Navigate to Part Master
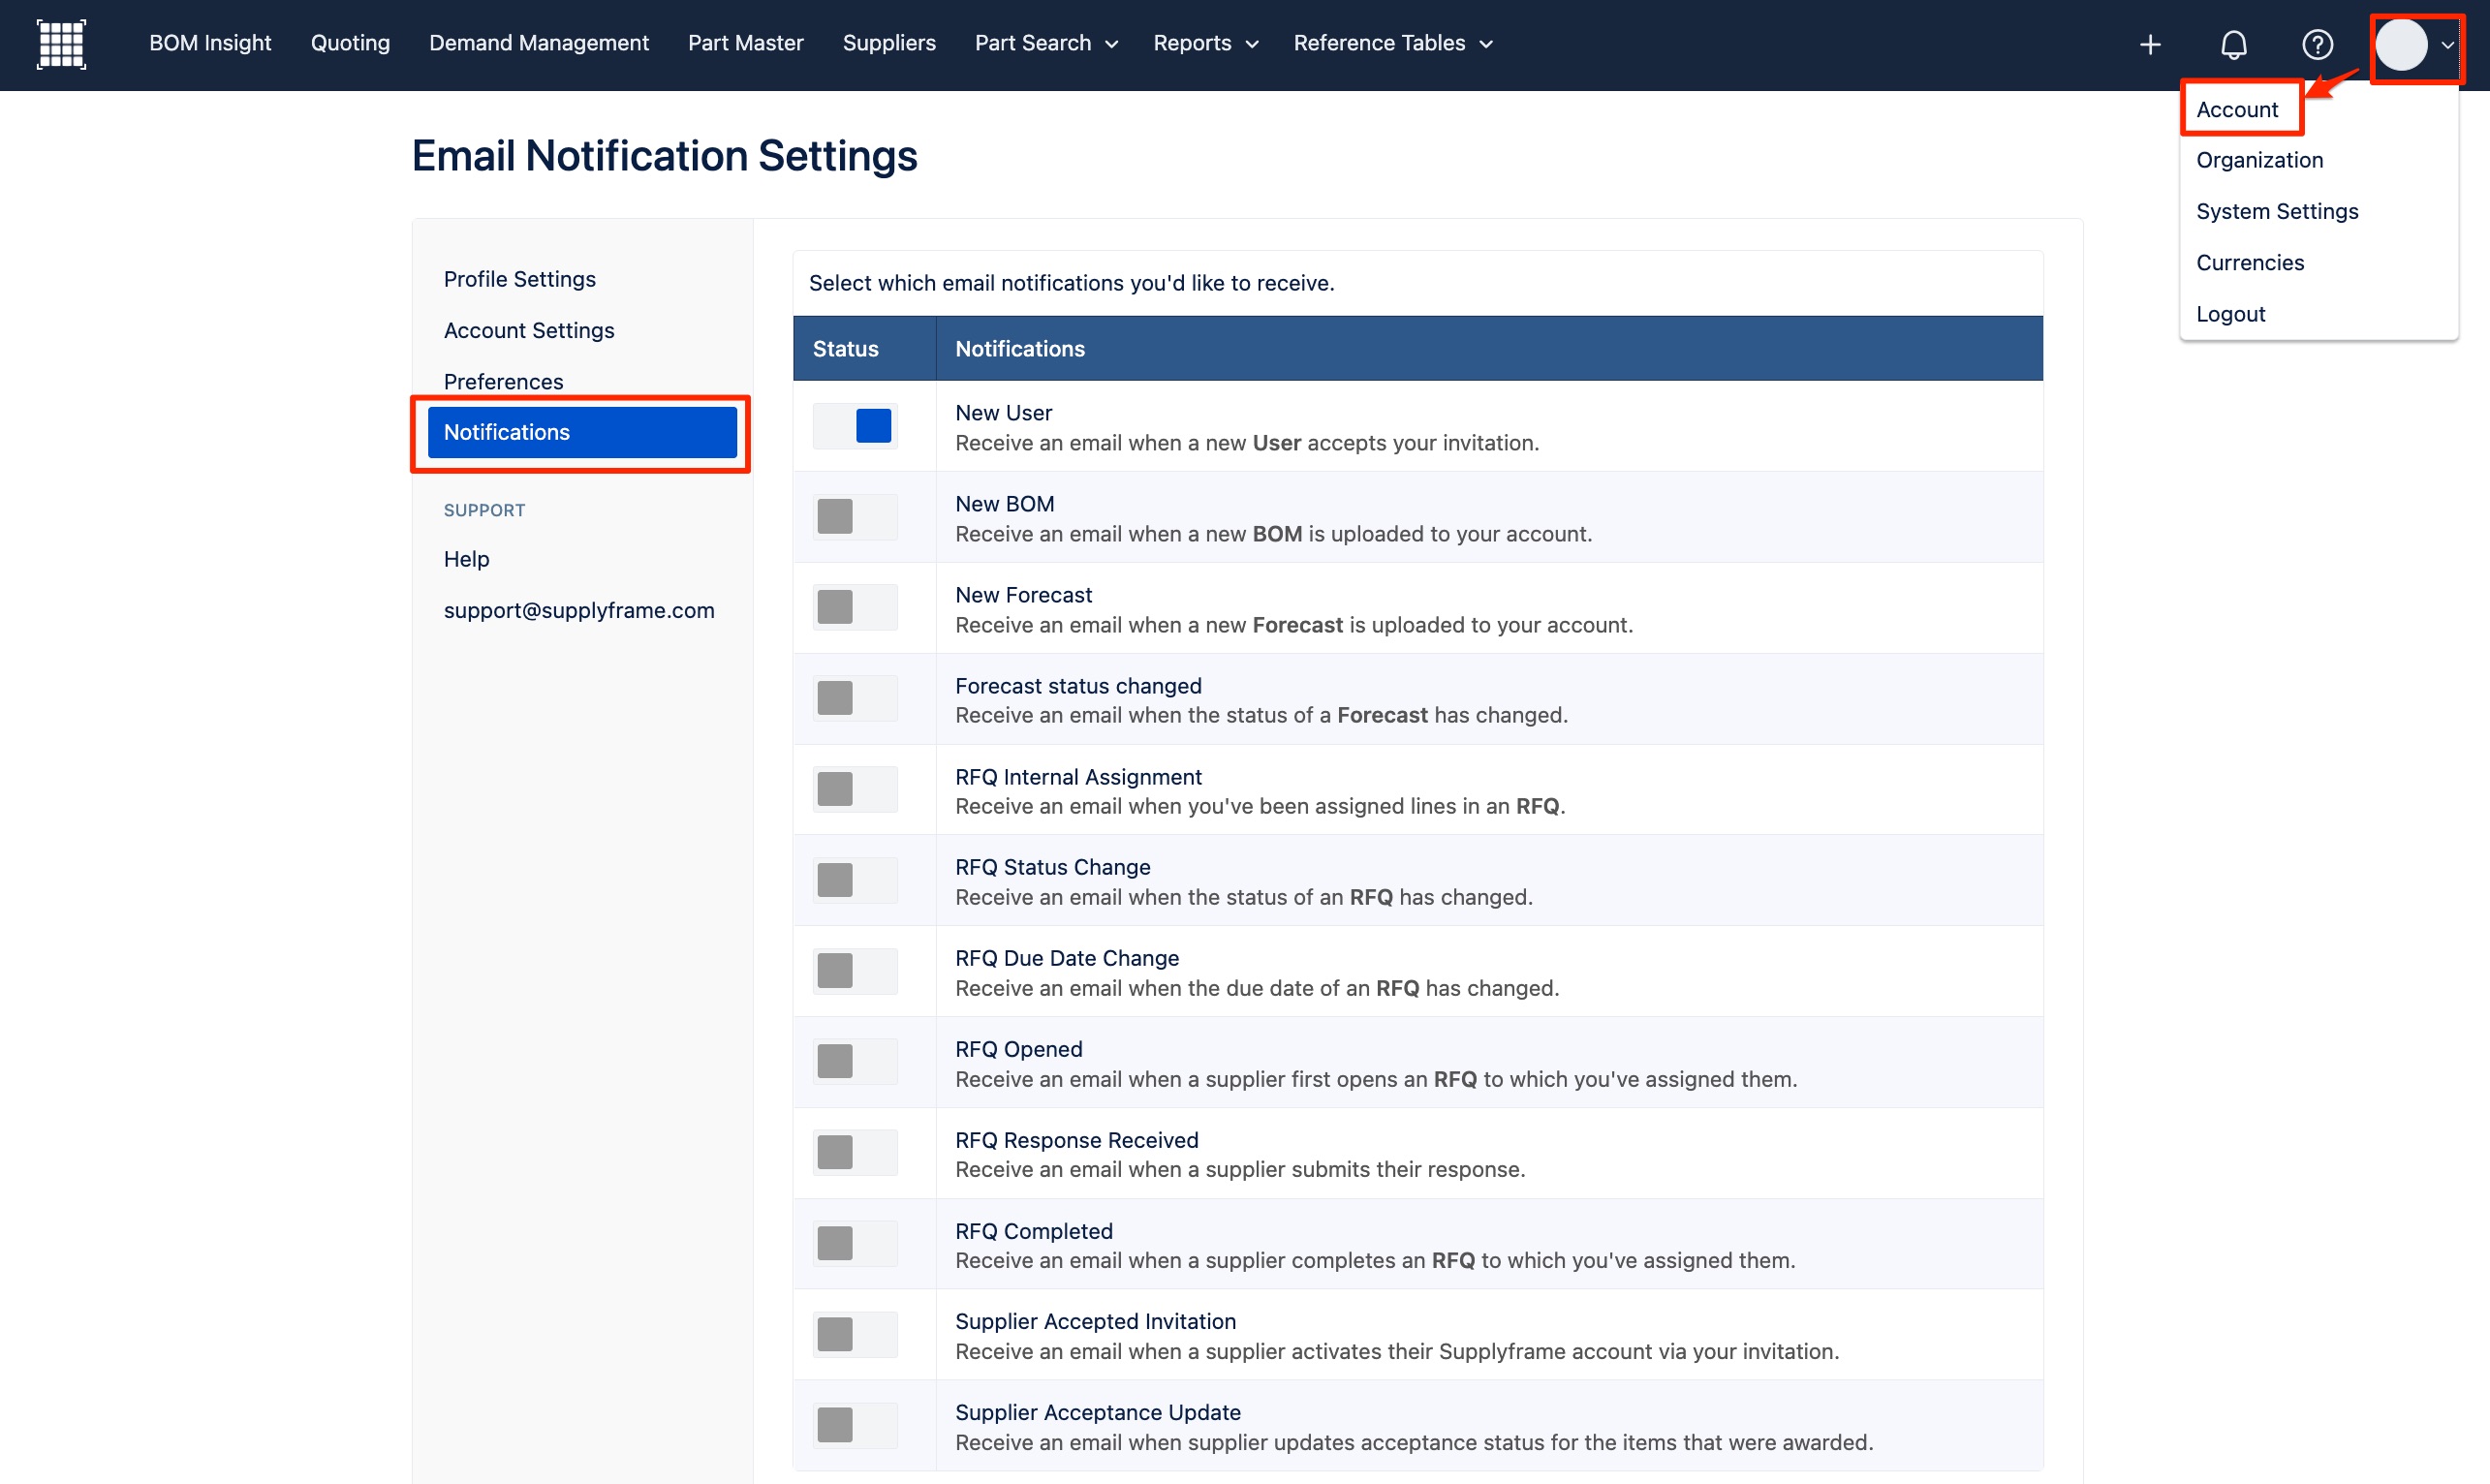 [745, 43]
